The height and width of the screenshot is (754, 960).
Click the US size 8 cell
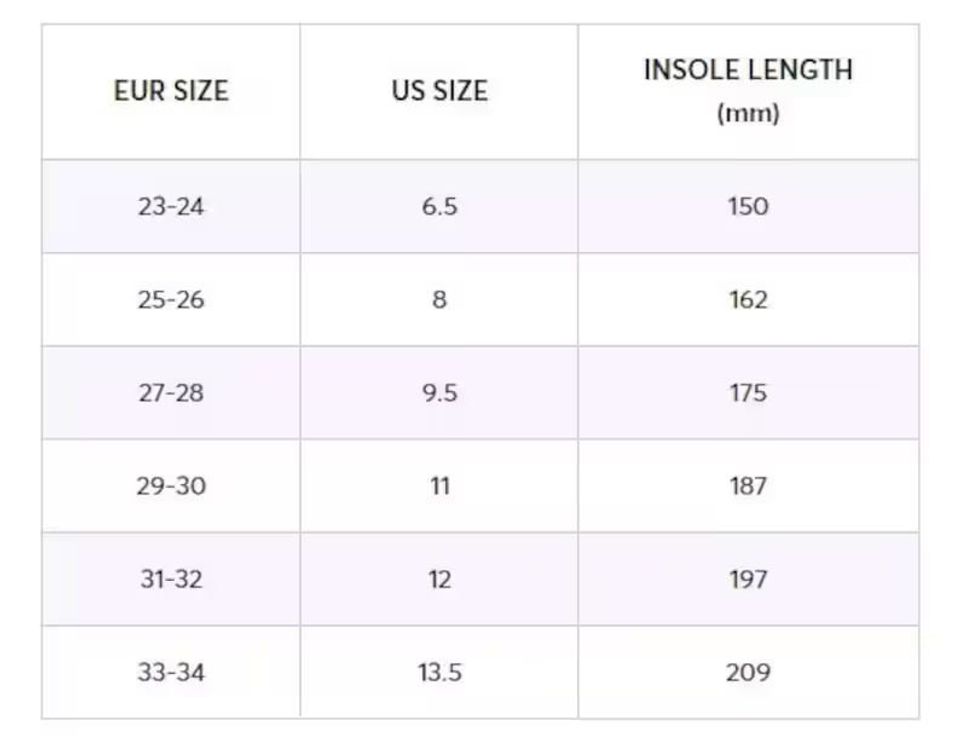[x=439, y=300]
